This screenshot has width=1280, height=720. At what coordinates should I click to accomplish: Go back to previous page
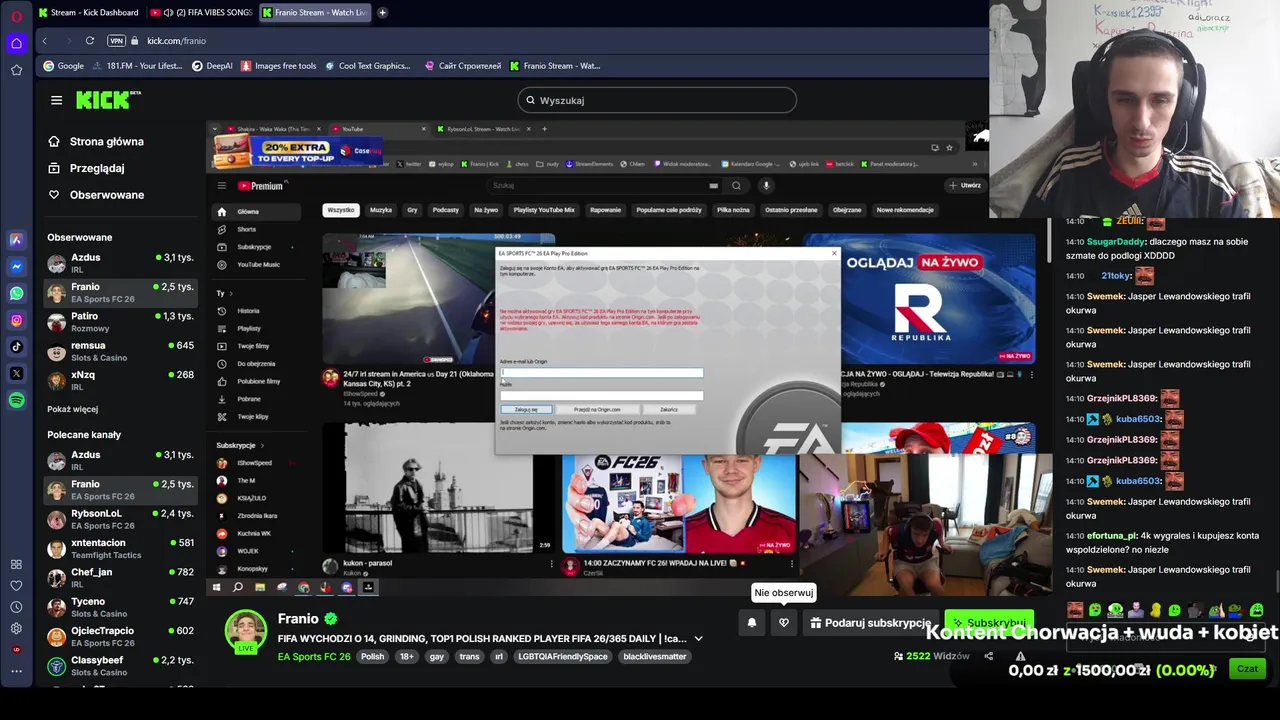pos(44,41)
